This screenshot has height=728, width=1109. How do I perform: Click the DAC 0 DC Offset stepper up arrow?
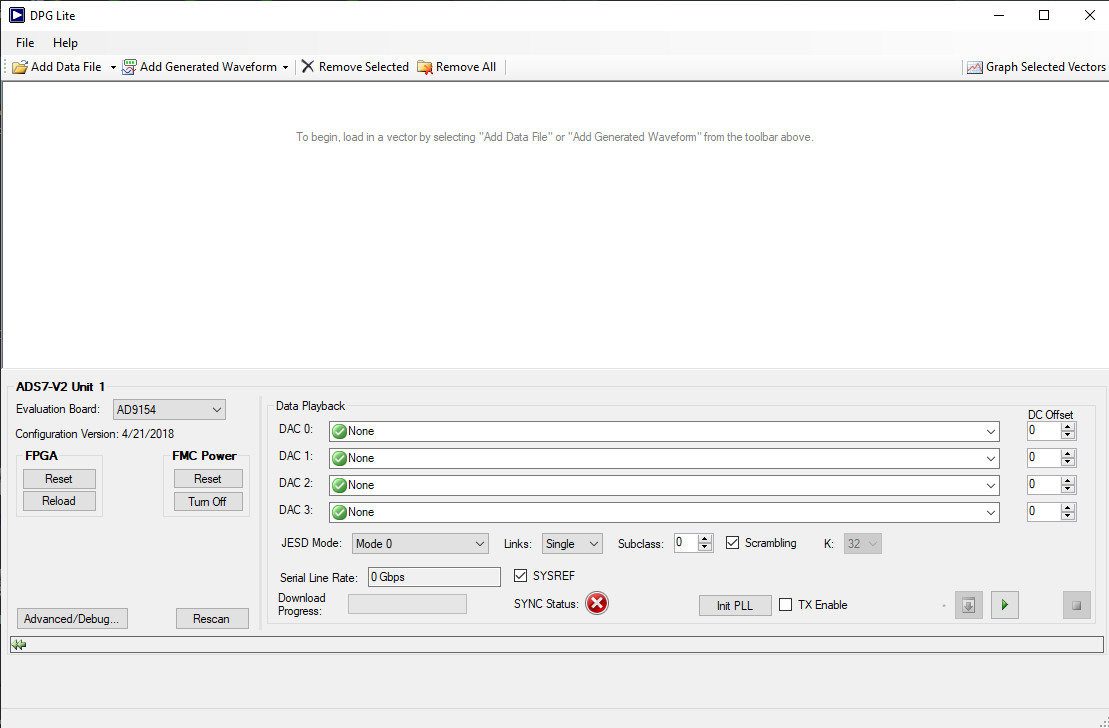[x=1067, y=427]
